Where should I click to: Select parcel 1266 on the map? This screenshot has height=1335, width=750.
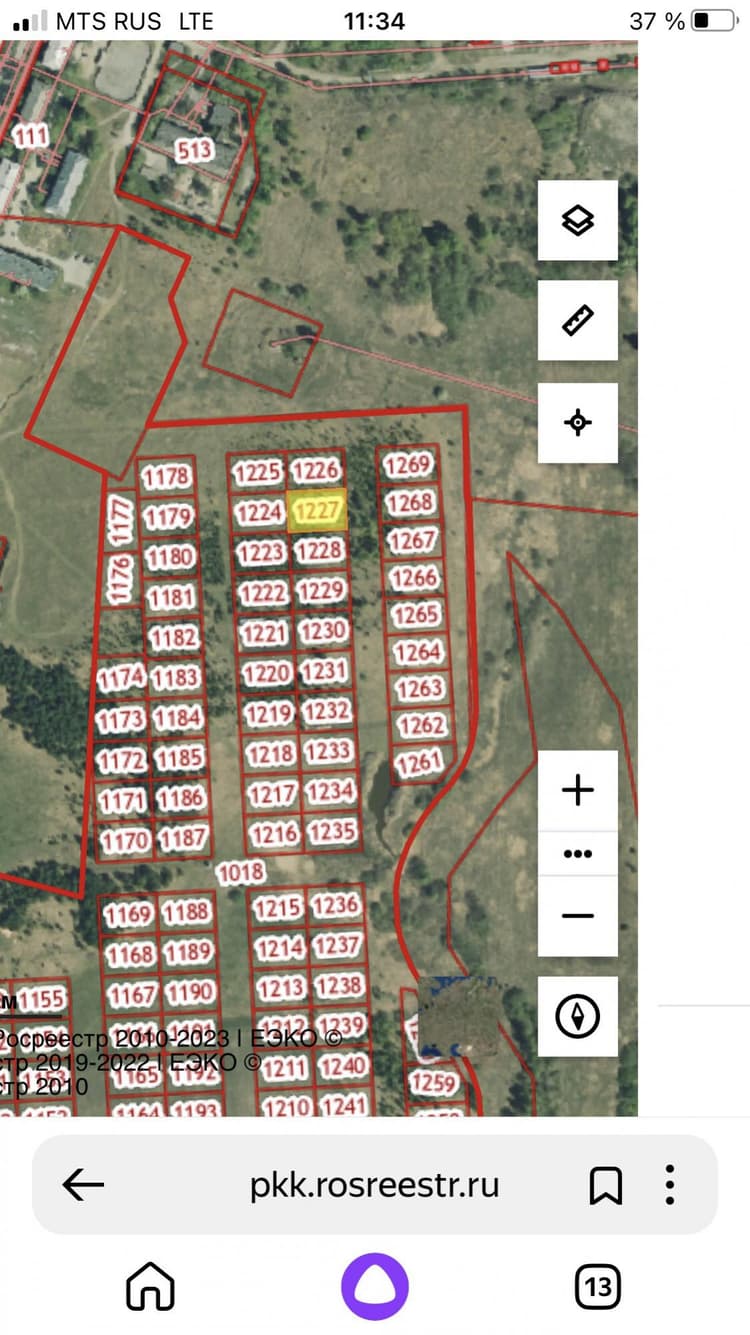tap(414, 577)
